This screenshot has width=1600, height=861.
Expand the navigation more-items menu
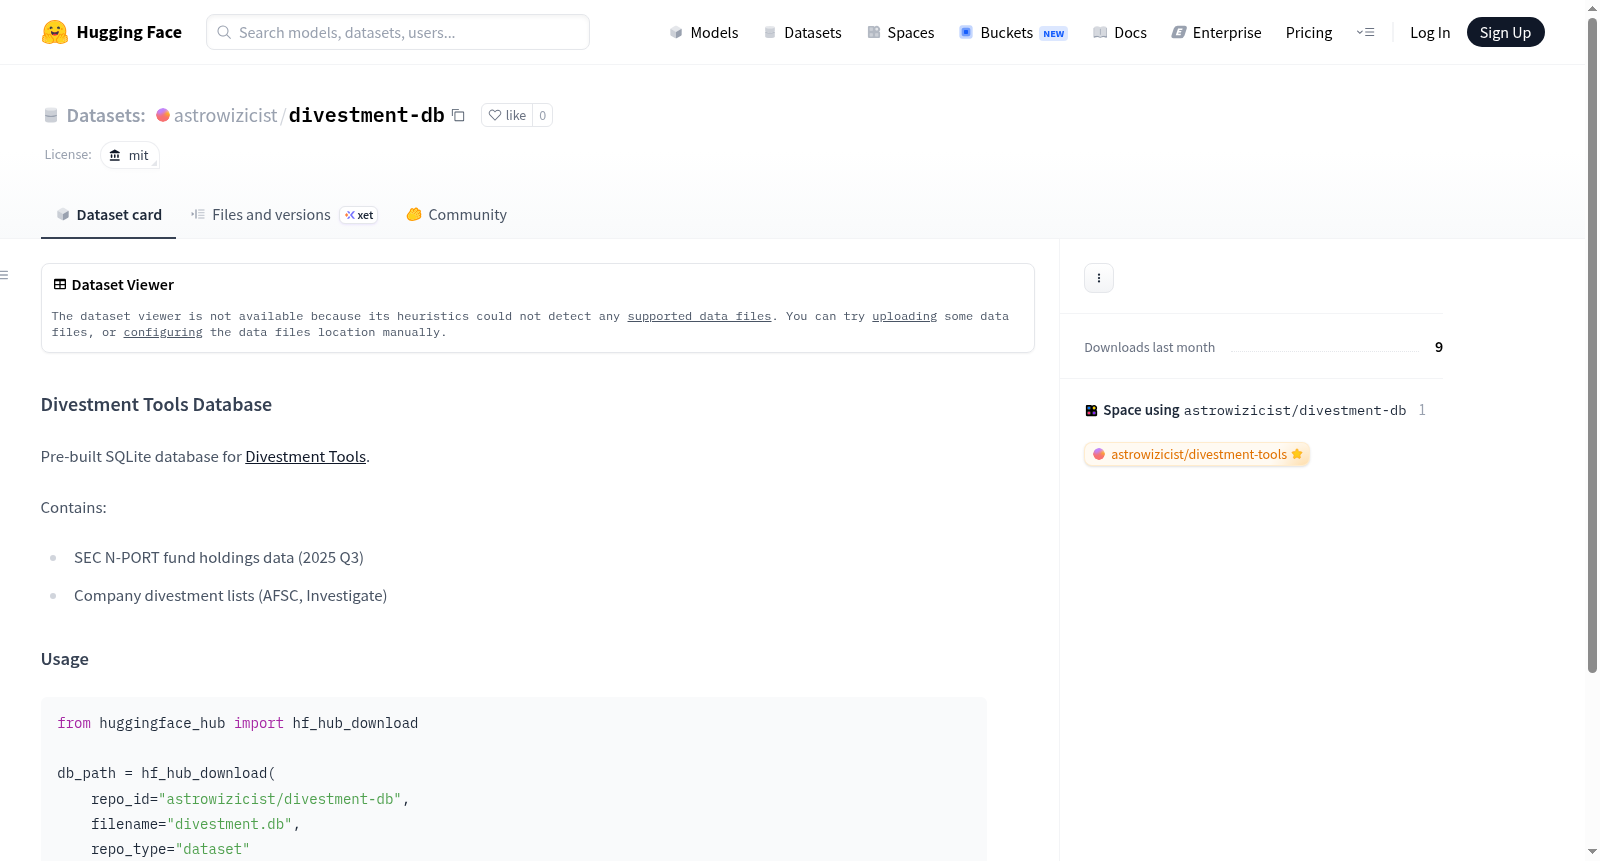(1365, 32)
